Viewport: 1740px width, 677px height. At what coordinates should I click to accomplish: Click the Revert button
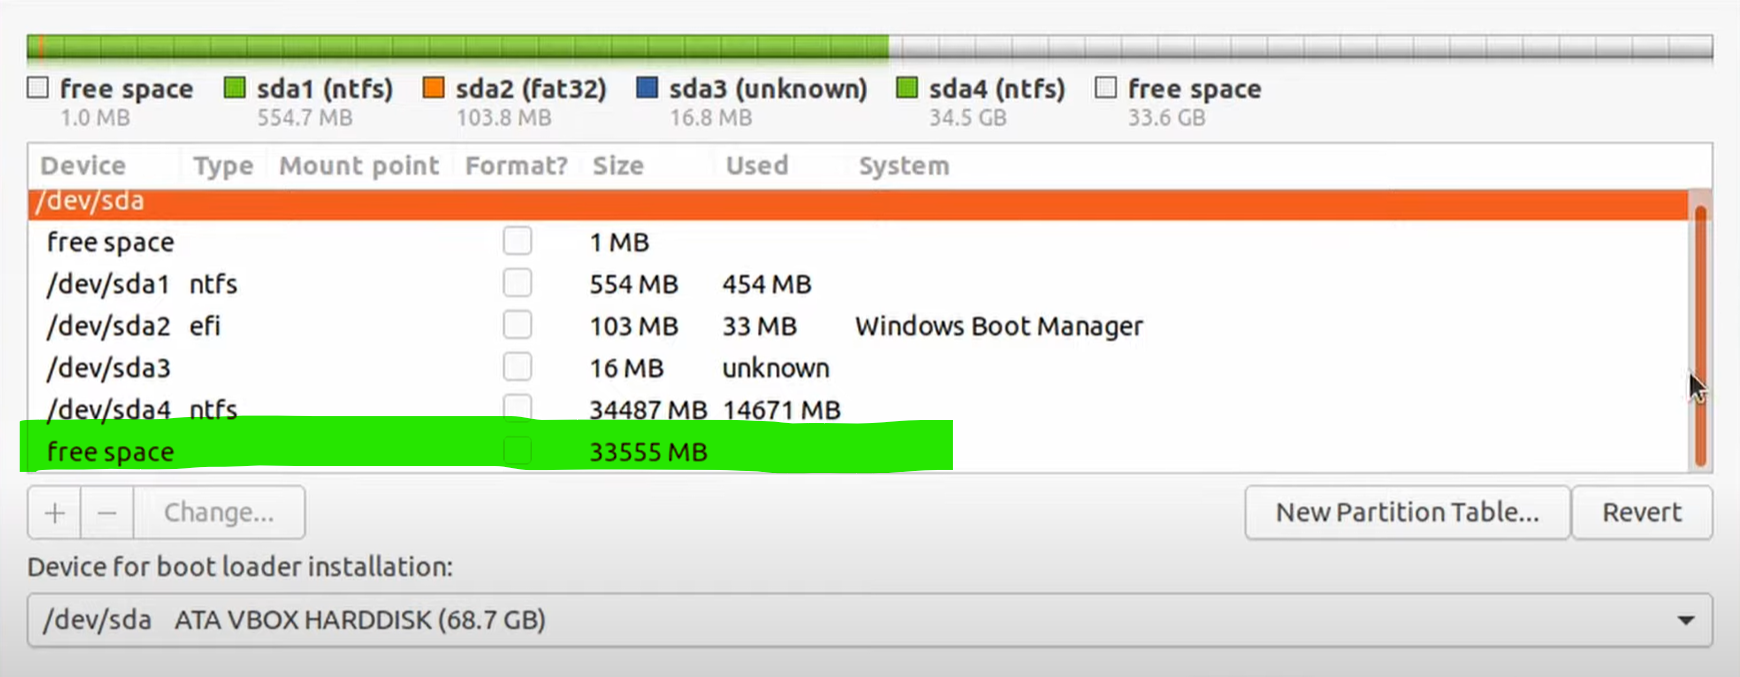click(x=1641, y=512)
